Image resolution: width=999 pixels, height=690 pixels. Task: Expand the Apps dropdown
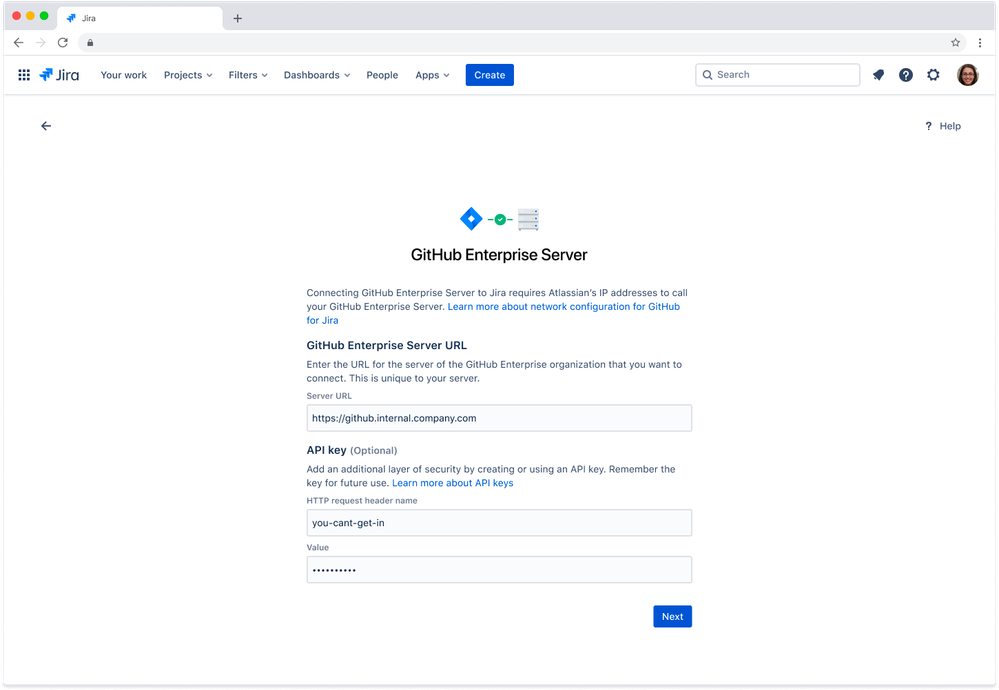click(432, 75)
